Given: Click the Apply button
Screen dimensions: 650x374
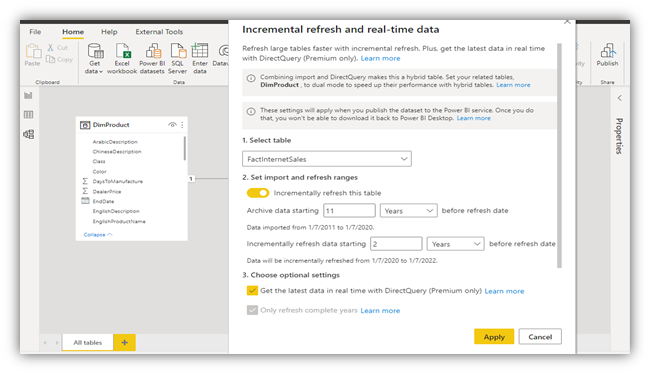Looking at the screenshot, I should [494, 337].
